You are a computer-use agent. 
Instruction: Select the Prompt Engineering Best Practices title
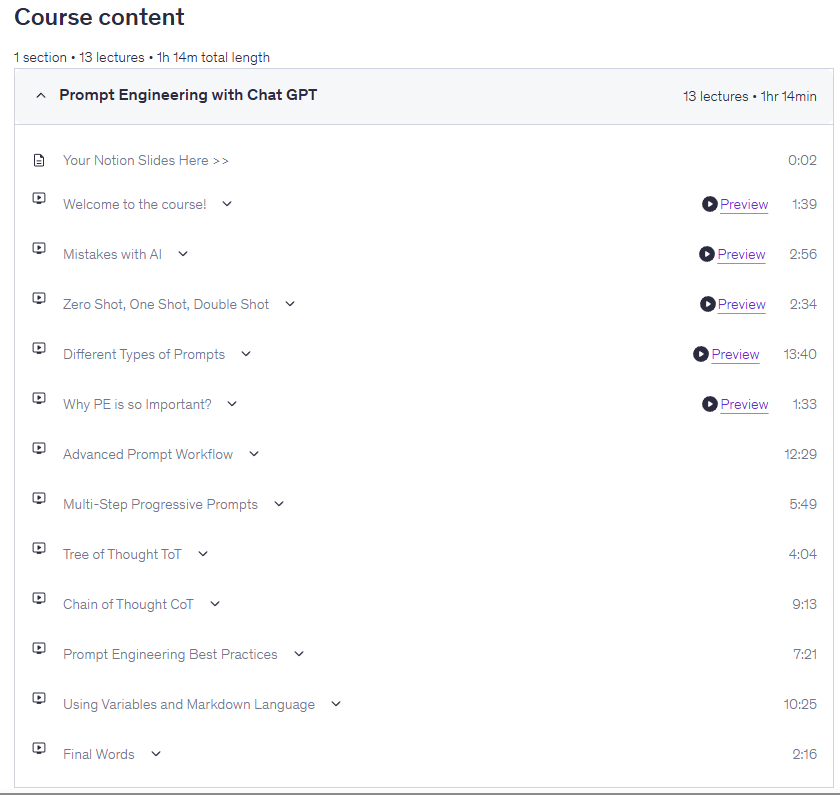click(x=170, y=654)
